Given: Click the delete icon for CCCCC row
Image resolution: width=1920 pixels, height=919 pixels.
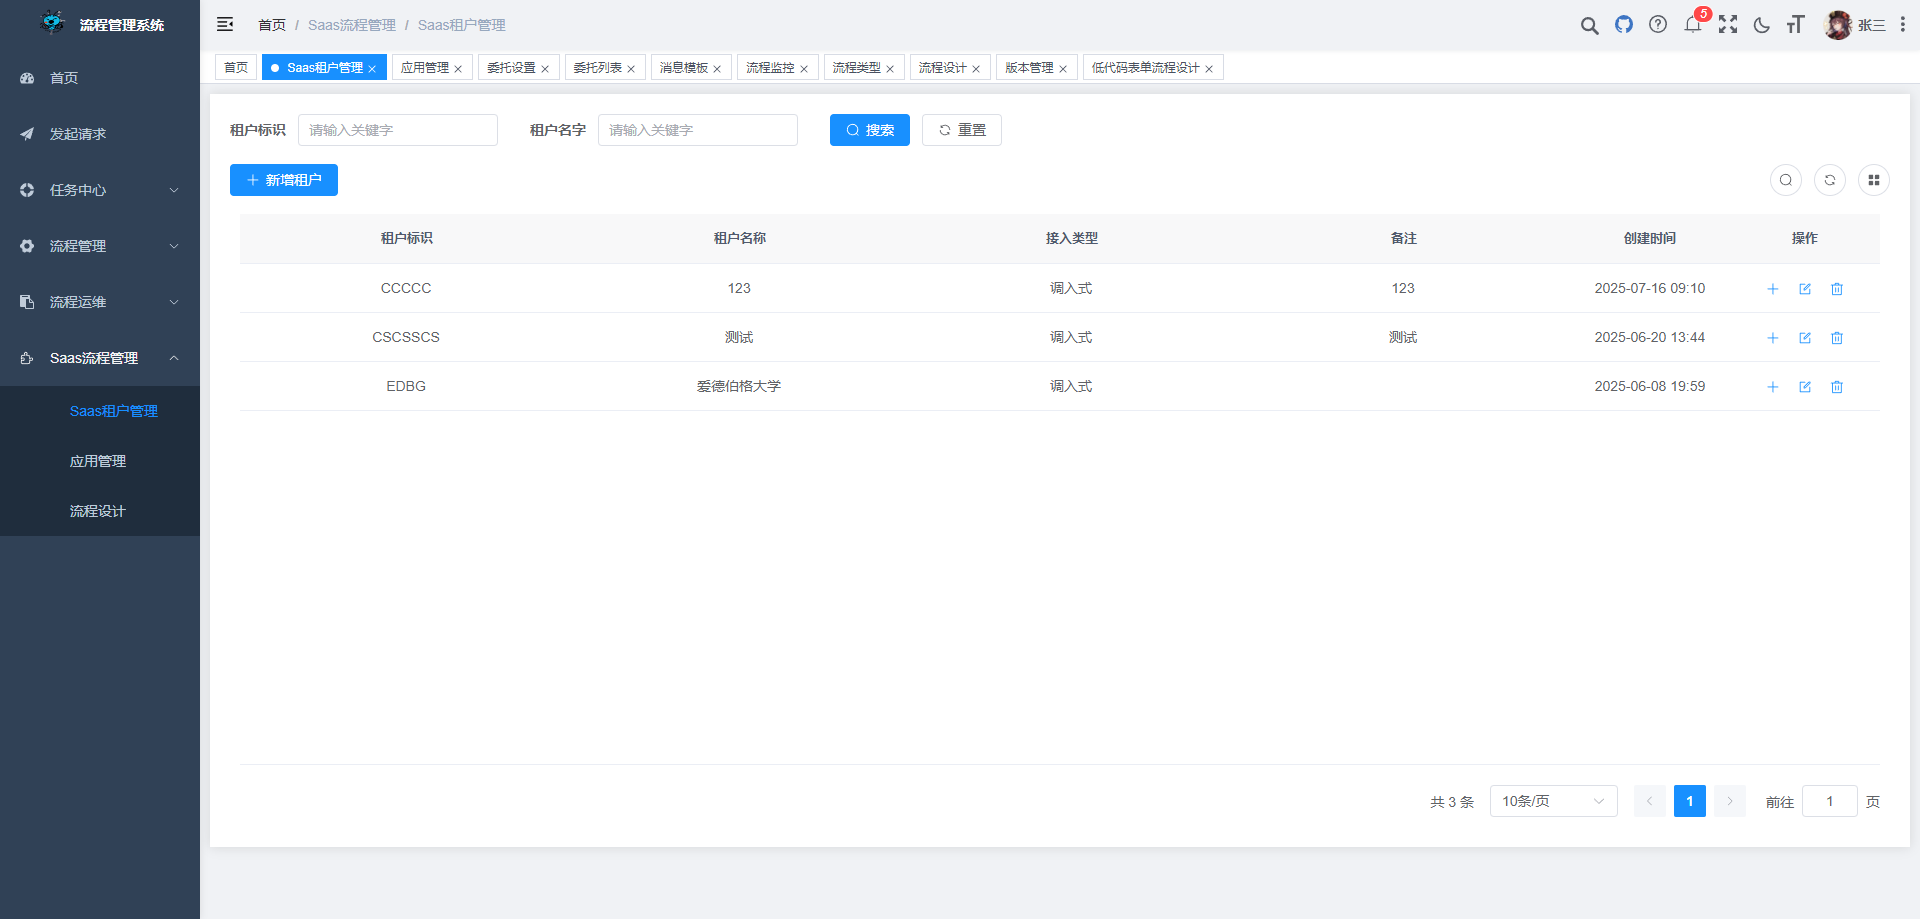Looking at the screenshot, I should 1836,289.
